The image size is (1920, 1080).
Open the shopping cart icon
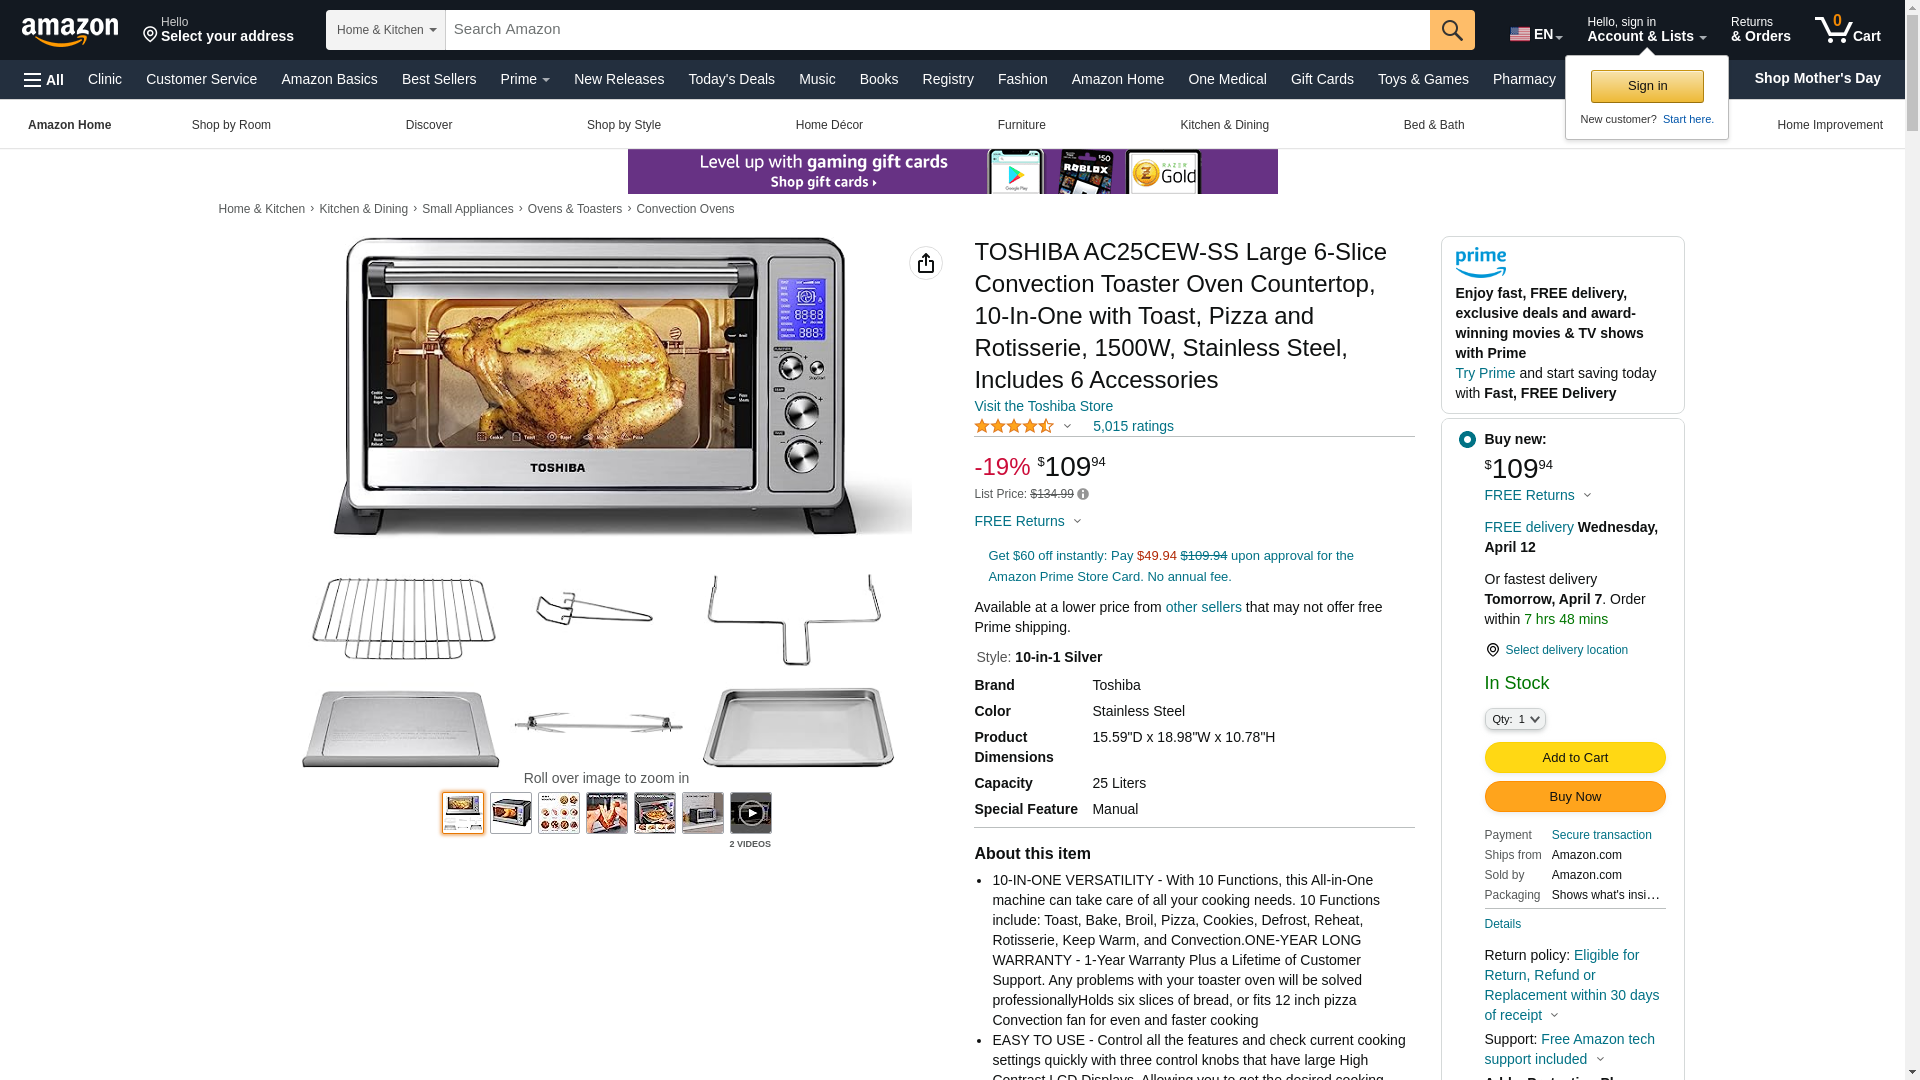1847,30
